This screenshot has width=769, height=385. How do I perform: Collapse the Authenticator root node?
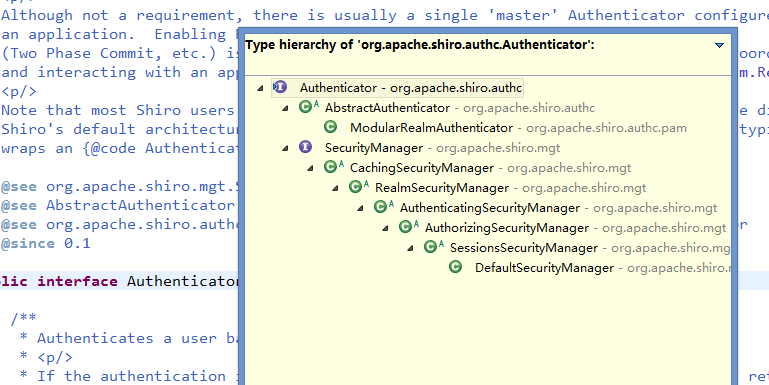tap(260, 88)
